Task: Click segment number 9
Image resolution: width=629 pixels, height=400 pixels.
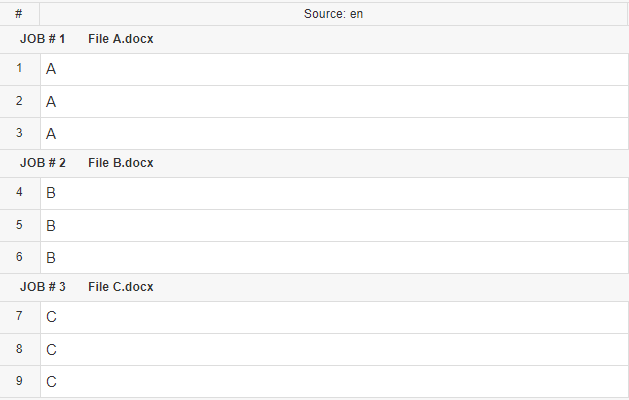Action: click(x=19, y=381)
